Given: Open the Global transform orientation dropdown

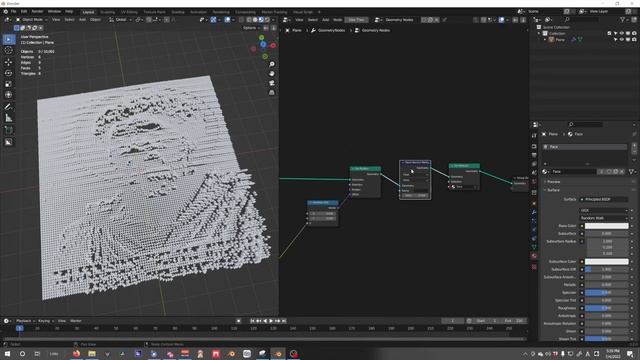Looking at the screenshot, I should 120,20.
